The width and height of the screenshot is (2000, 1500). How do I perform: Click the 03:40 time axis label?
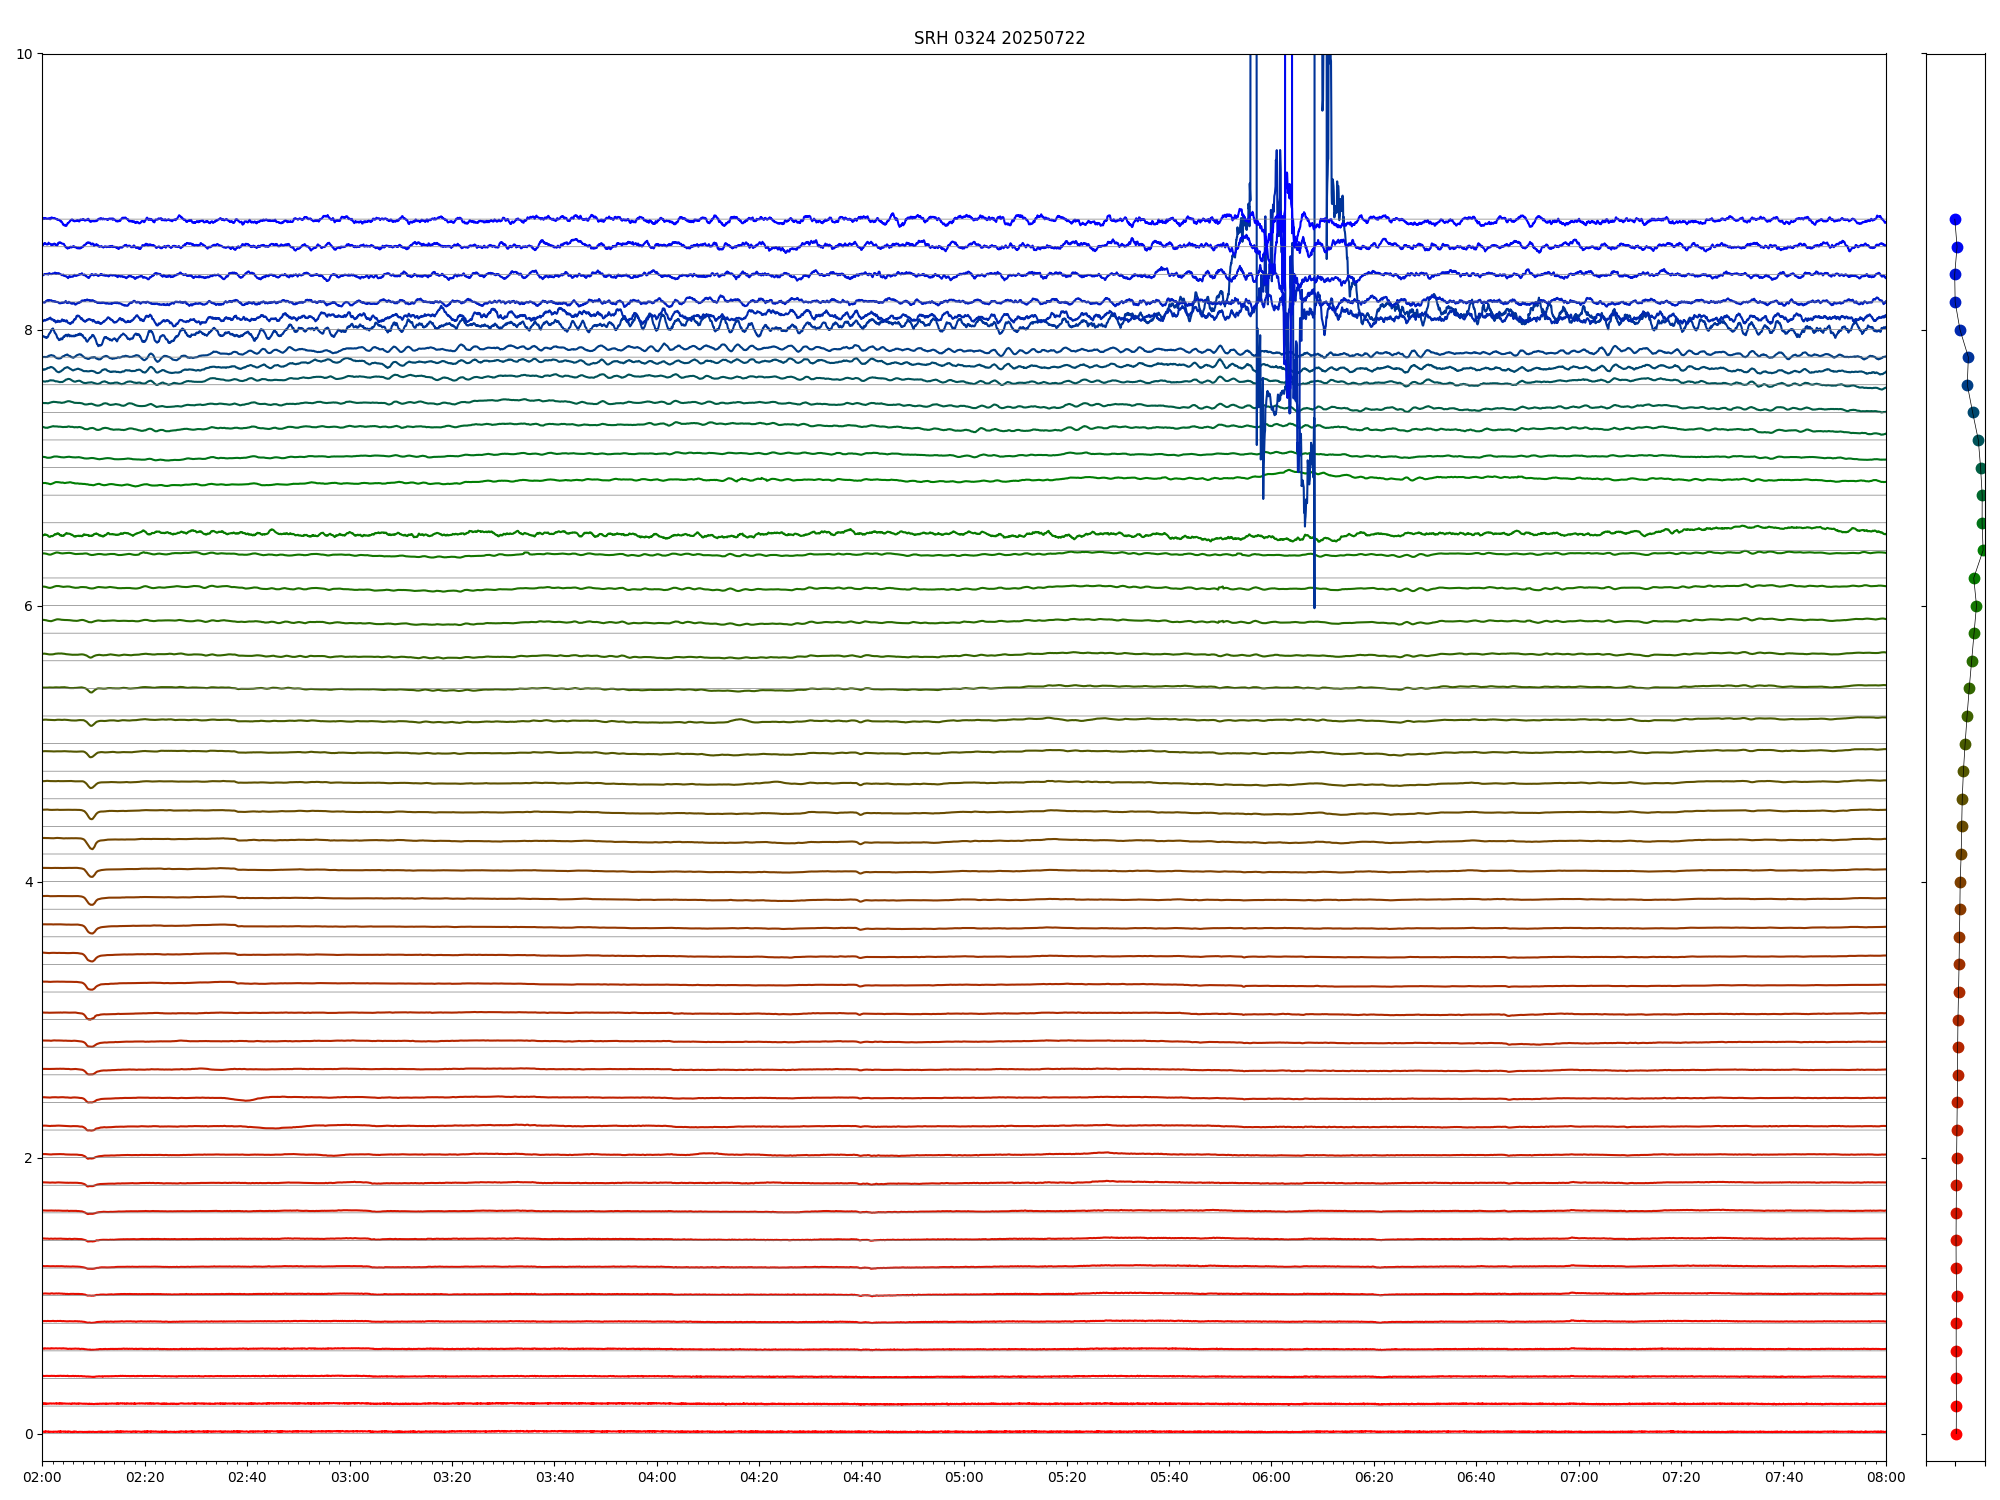pos(555,1477)
